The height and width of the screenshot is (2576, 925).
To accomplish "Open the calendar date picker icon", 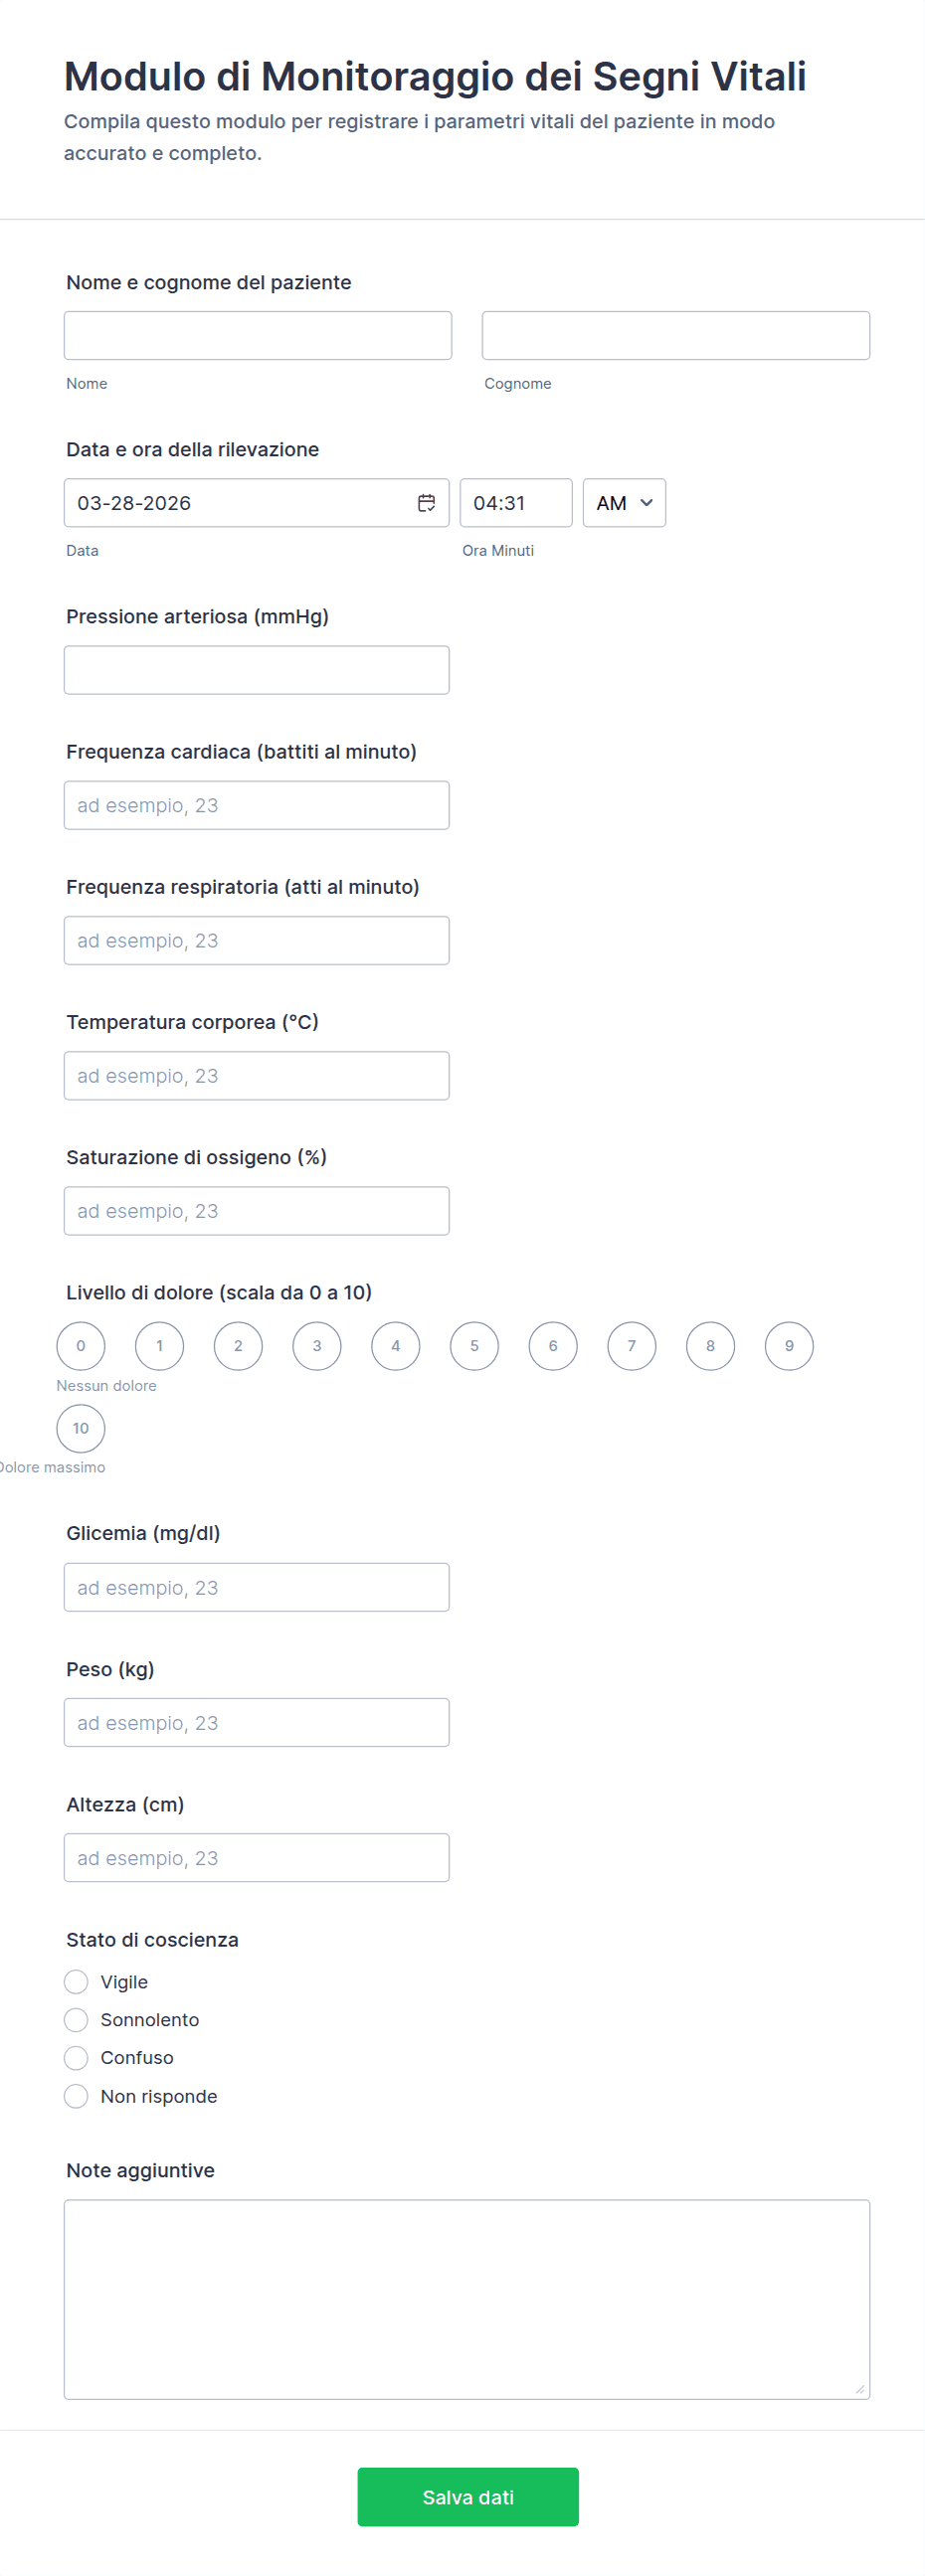I will point(426,503).
